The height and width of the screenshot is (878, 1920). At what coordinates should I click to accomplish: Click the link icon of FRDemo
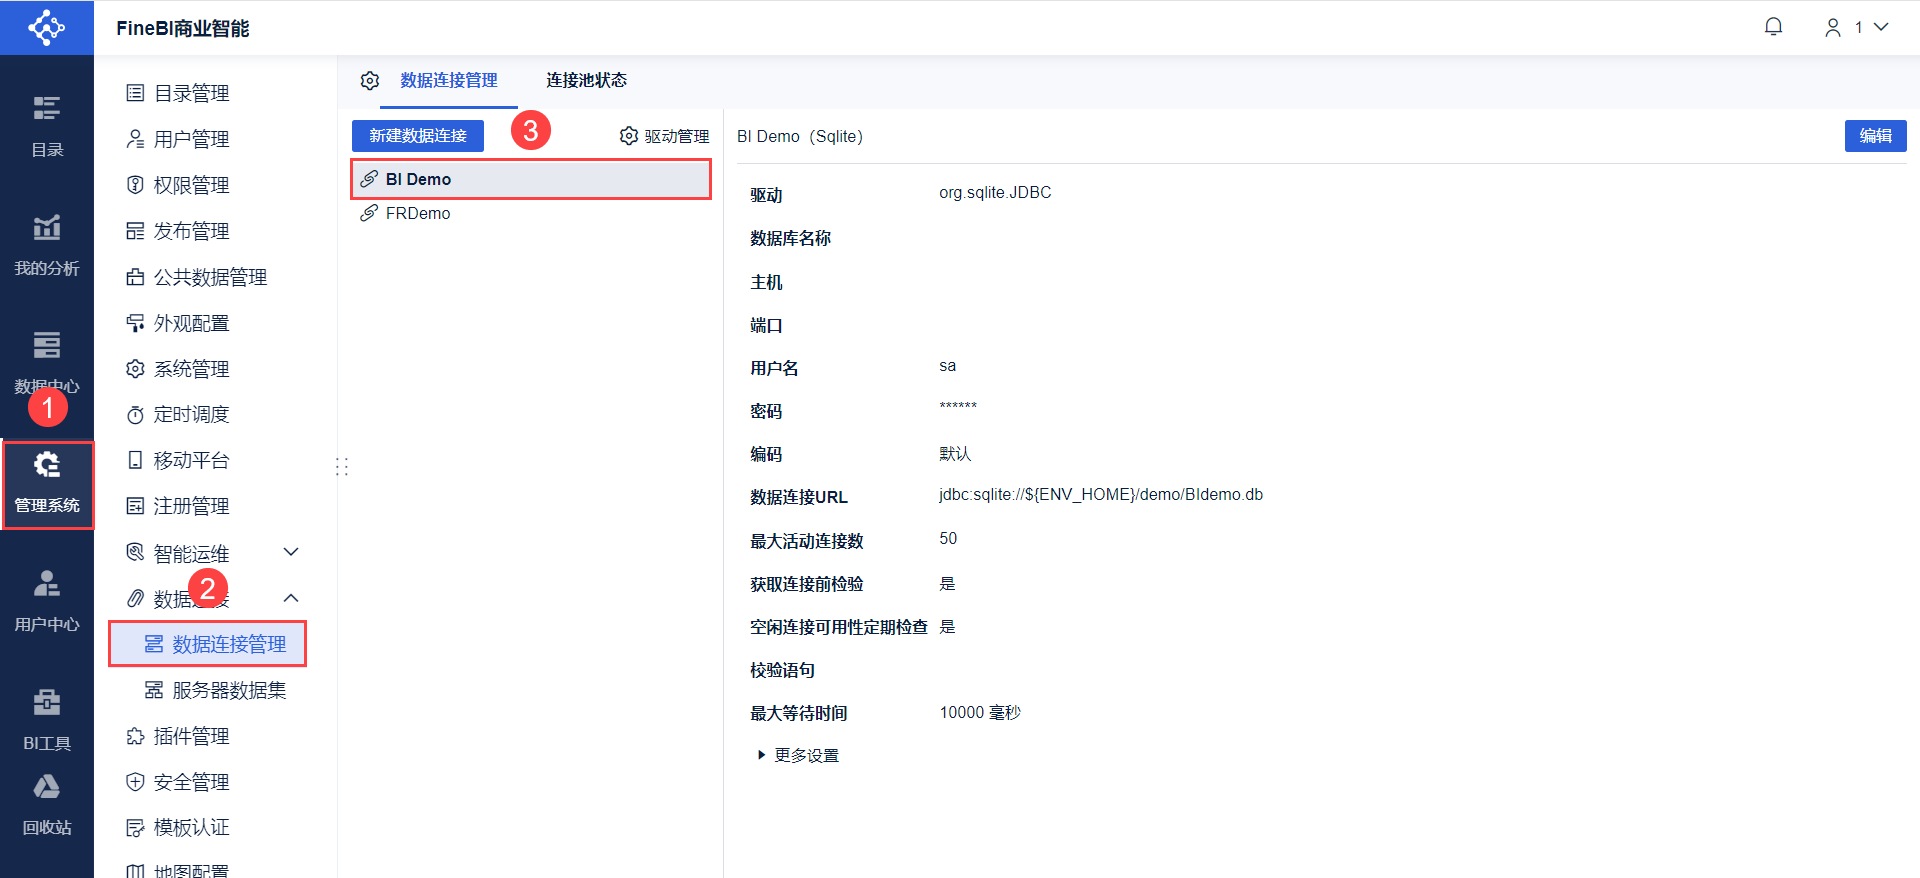click(x=369, y=213)
